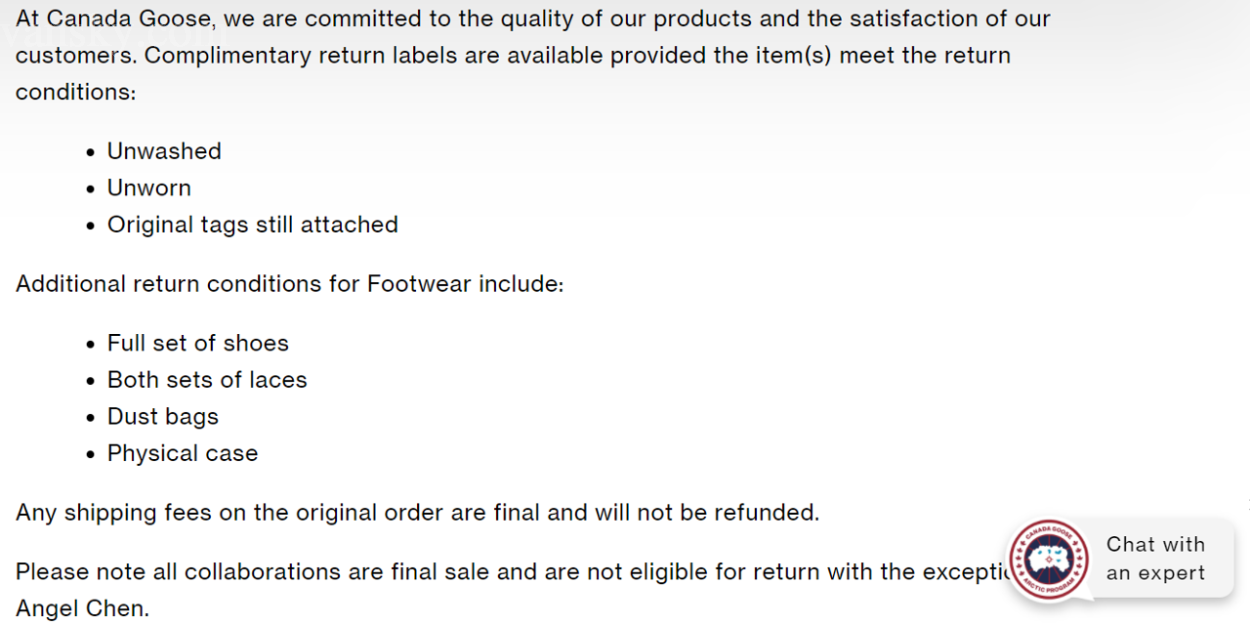The height and width of the screenshot is (642, 1250).
Task: Click the 'Chat with' label text
Action: pos(1155,545)
